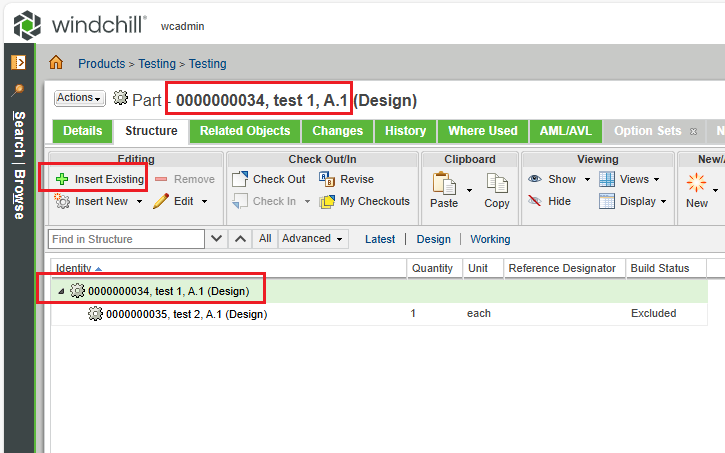Hide items using the Hide icon
725x453 pixels.
[535, 201]
